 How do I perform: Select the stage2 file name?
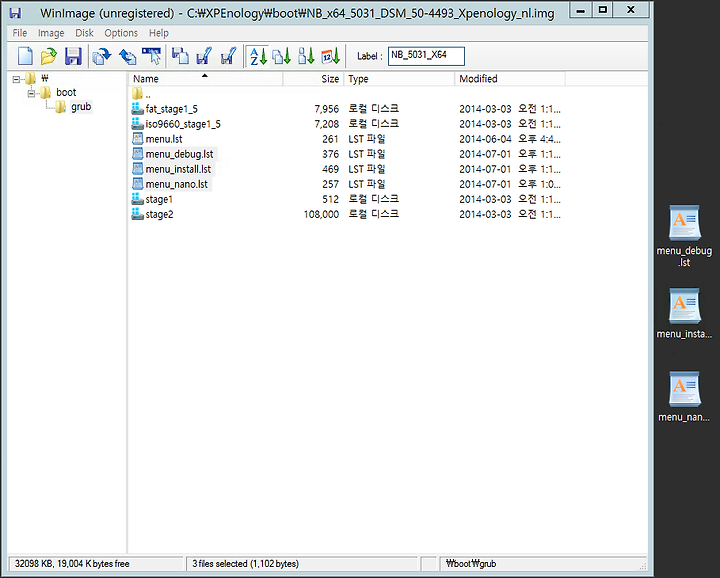(159, 215)
